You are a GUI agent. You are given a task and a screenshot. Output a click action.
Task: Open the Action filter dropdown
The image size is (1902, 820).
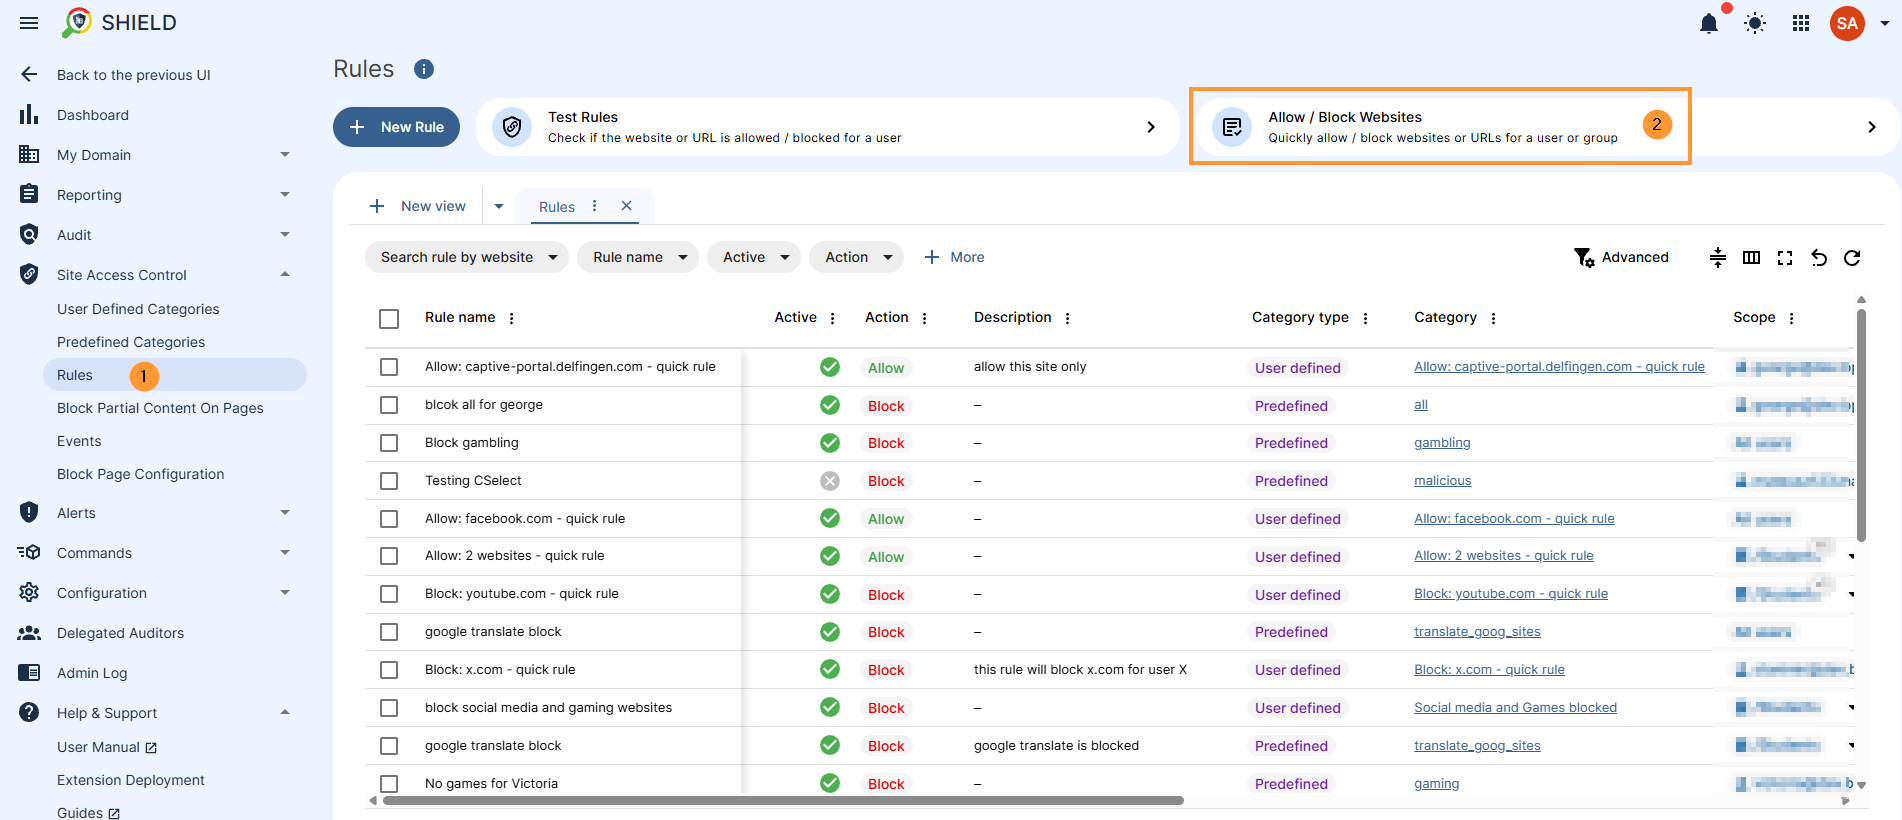857,257
